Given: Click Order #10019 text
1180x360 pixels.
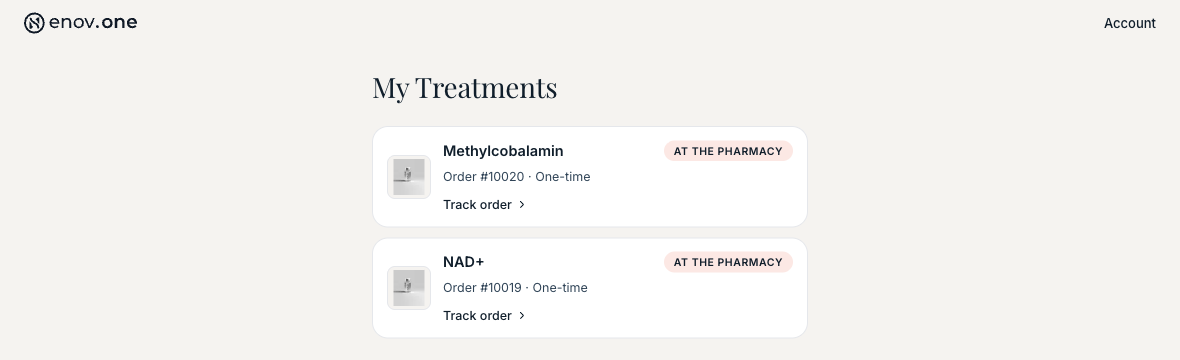Looking at the screenshot, I should pyautogui.click(x=482, y=288).
